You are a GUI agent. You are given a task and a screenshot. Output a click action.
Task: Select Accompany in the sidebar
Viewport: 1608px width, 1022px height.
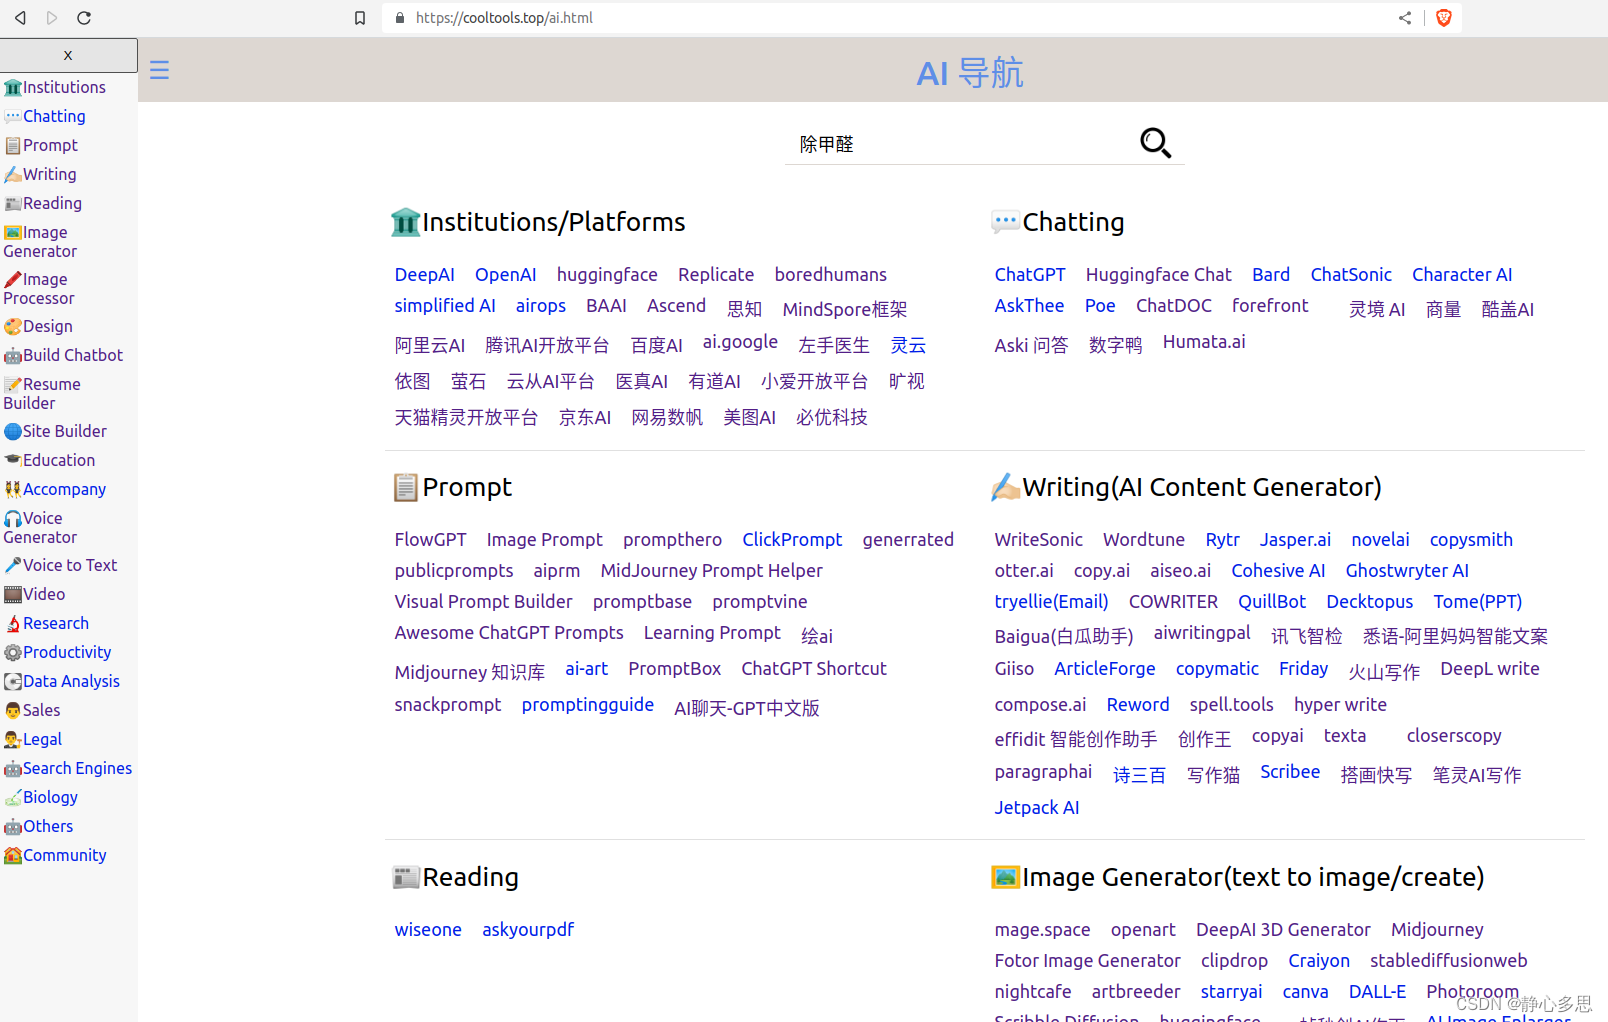[55, 489]
